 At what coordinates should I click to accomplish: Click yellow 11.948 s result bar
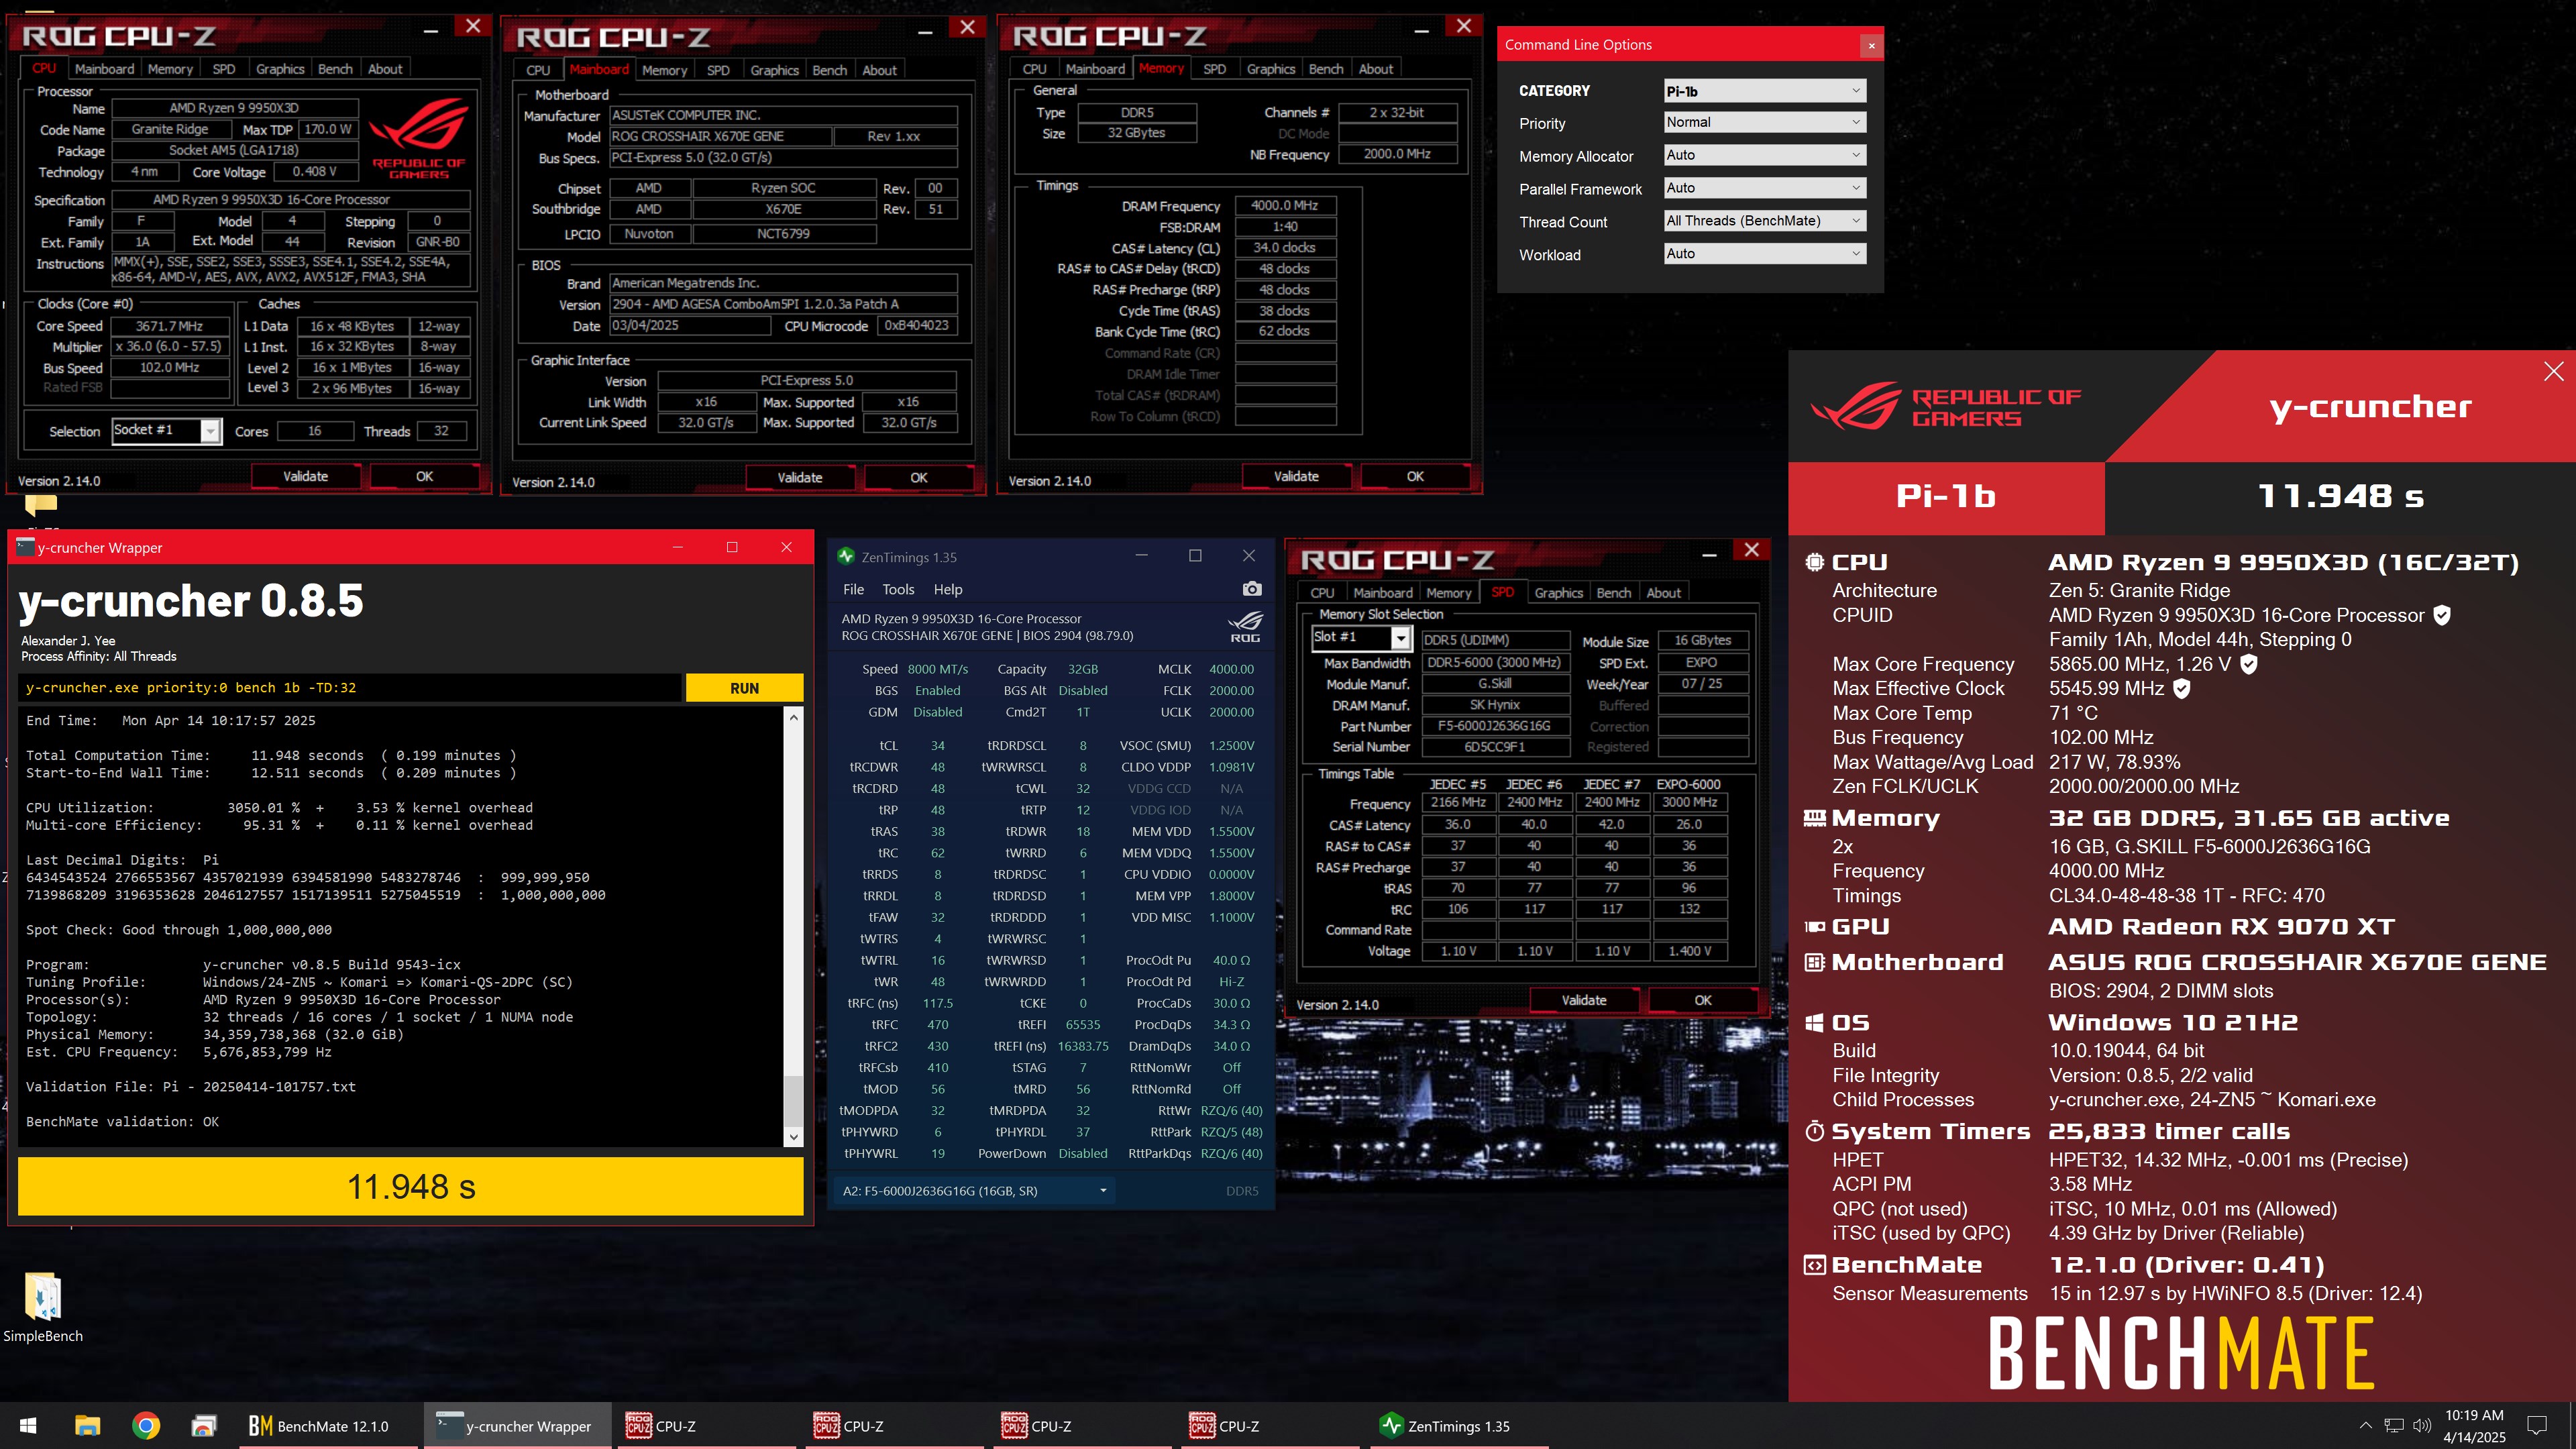tap(410, 1187)
